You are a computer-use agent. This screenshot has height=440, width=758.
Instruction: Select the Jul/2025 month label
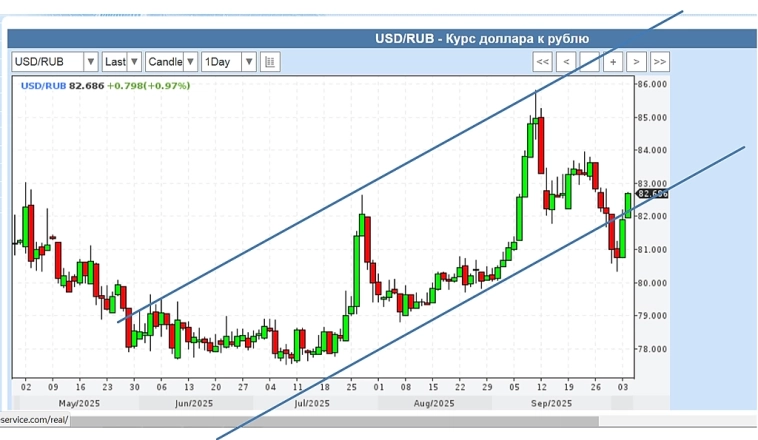(x=311, y=403)
